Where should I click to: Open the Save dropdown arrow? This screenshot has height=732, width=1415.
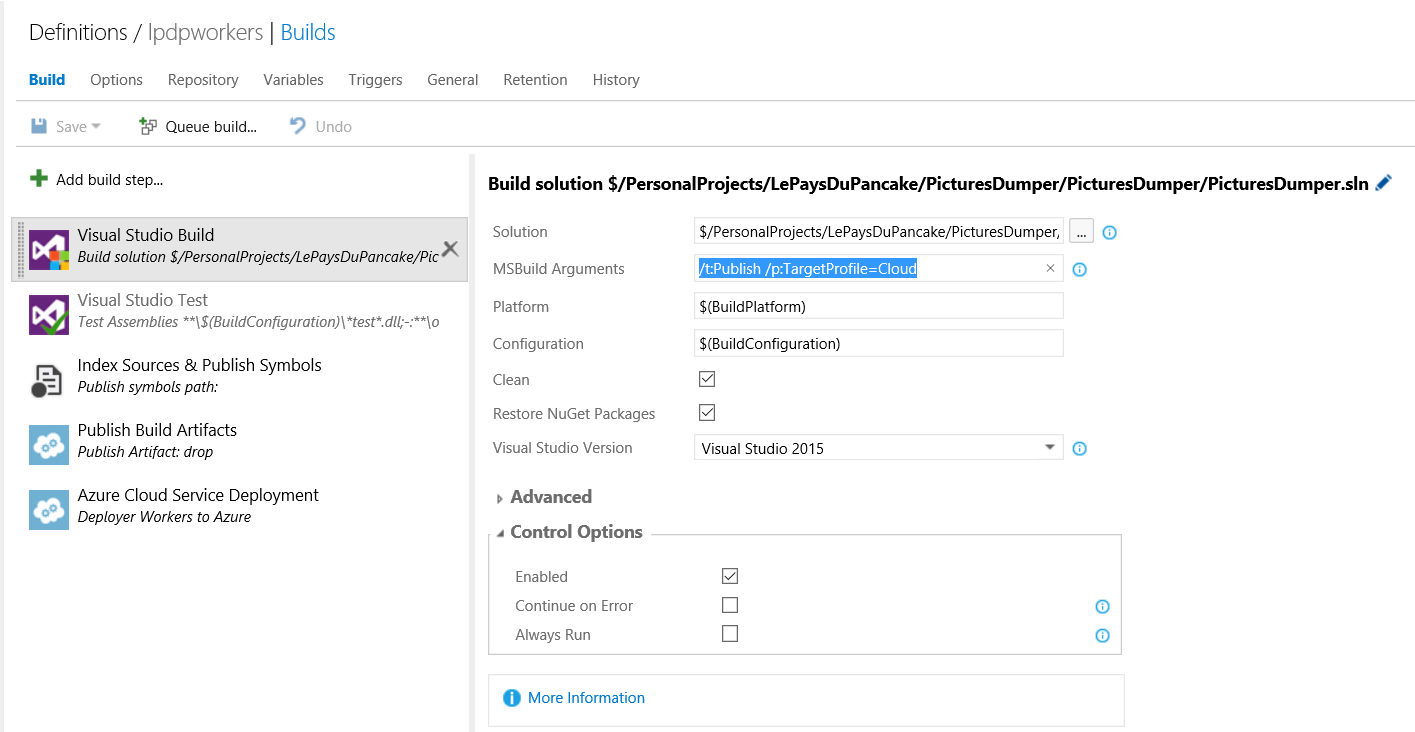[97, 127]
